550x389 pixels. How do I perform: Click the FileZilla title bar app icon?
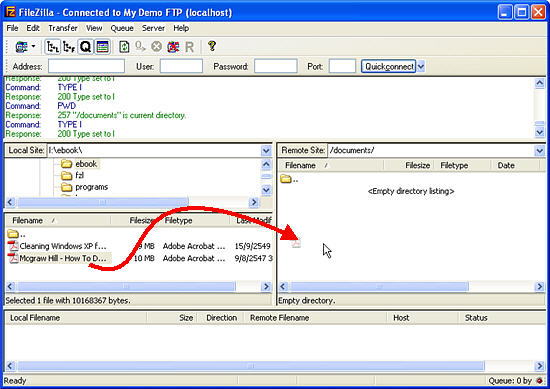pyautogui.click(x=10, y=12)
